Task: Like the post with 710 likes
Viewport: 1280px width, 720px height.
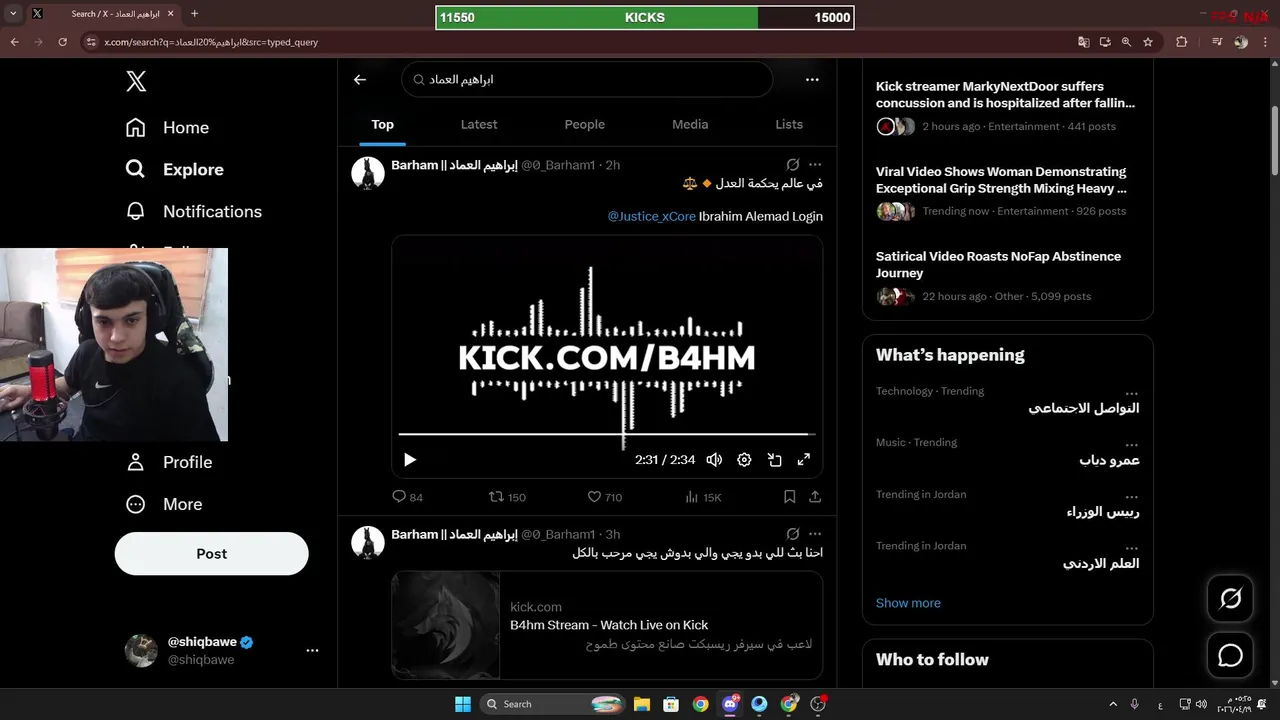Action: (604, 497)
